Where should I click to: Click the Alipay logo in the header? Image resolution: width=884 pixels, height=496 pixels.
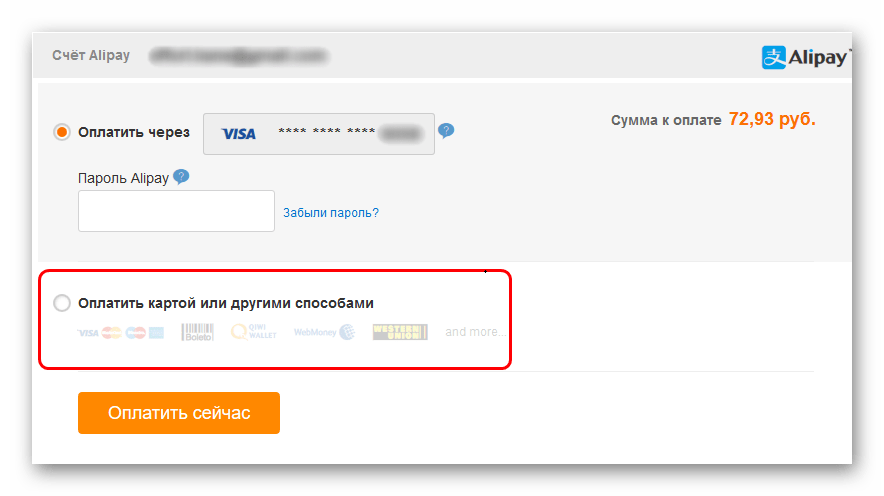coord(805,57)
